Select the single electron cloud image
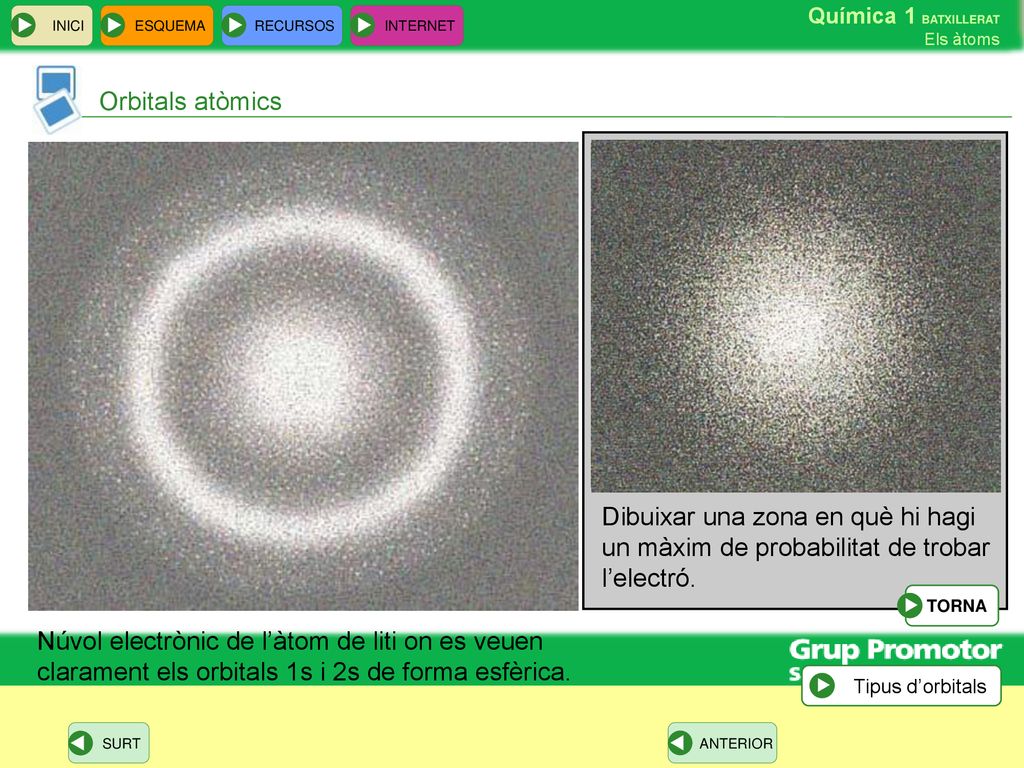This screenshot has height=768, width=1024. (x=795, y=316)
